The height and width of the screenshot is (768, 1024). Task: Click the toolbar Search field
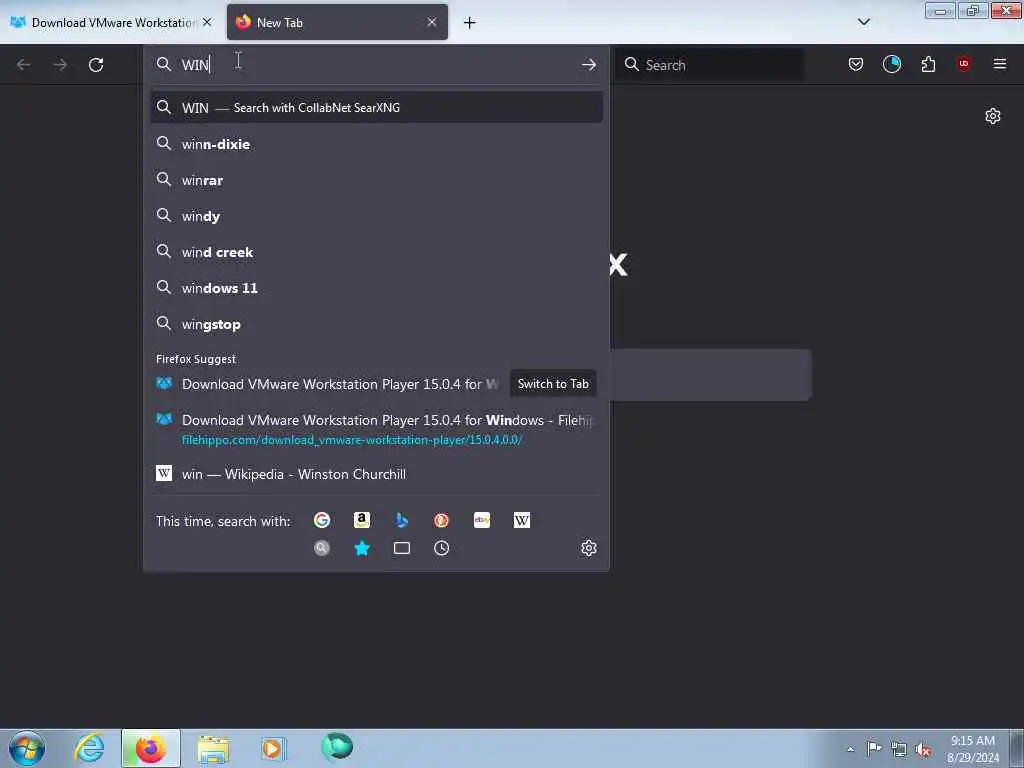coord(709,64)
